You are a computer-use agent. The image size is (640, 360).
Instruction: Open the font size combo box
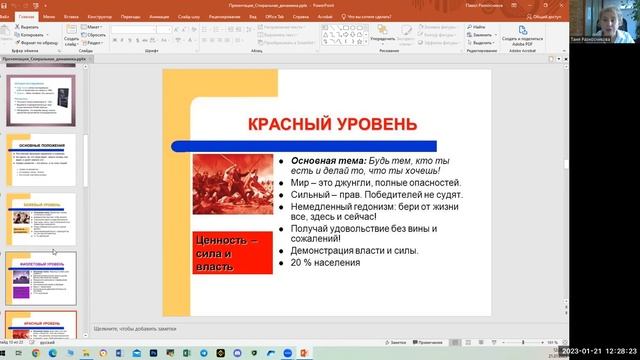click(x=164, y=29)
